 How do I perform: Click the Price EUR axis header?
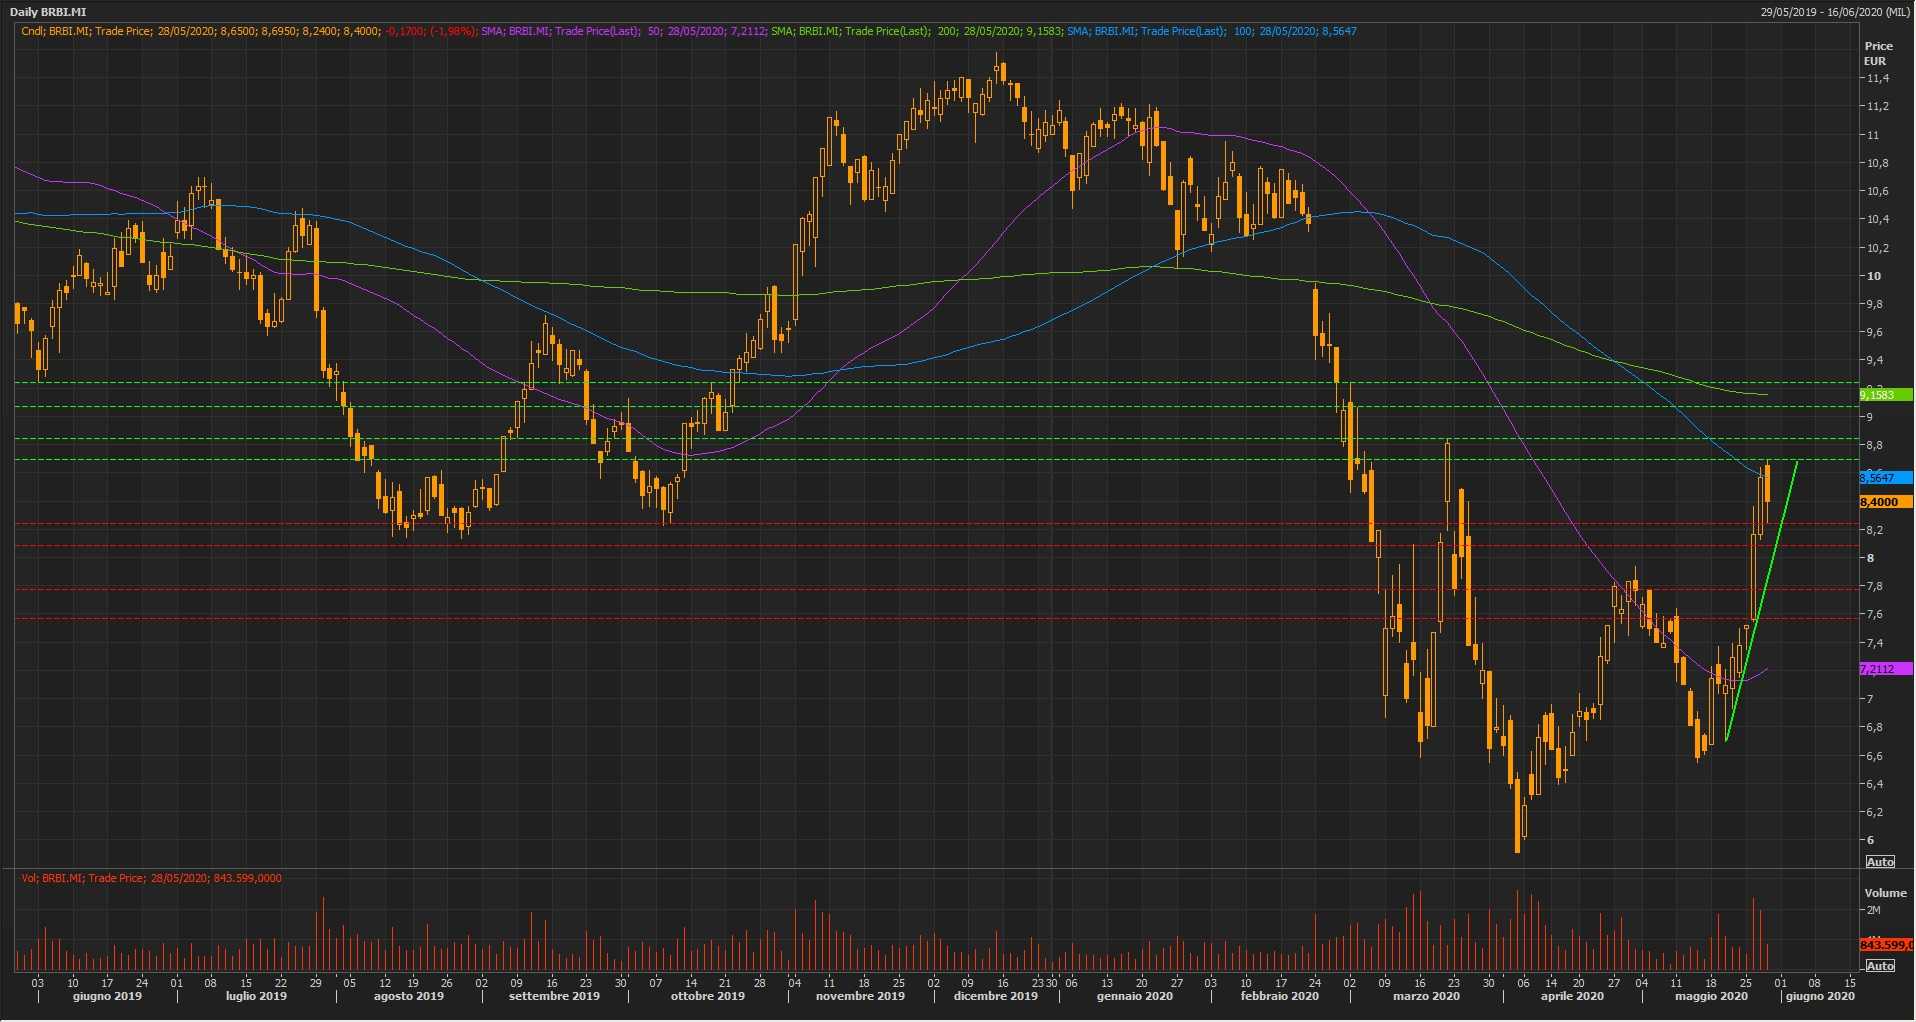click(1878, 53)
